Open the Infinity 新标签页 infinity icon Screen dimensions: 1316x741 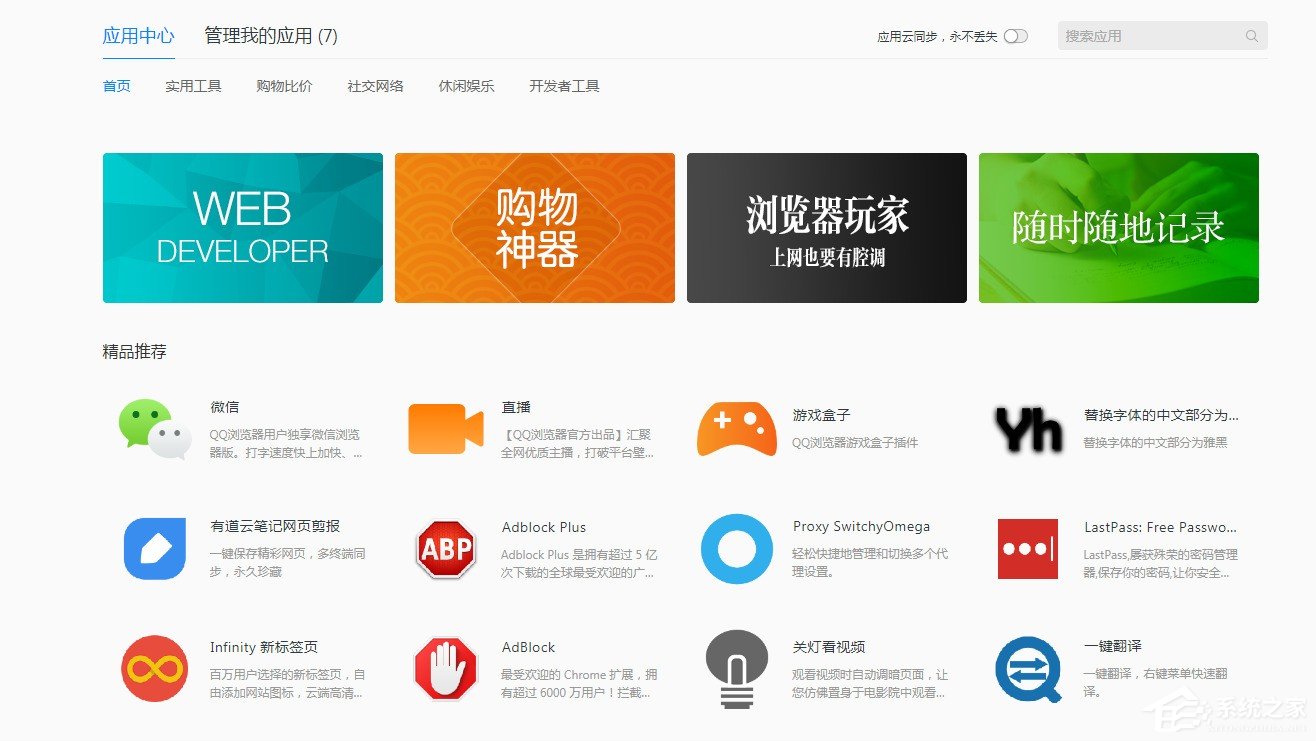pos(152,669)
